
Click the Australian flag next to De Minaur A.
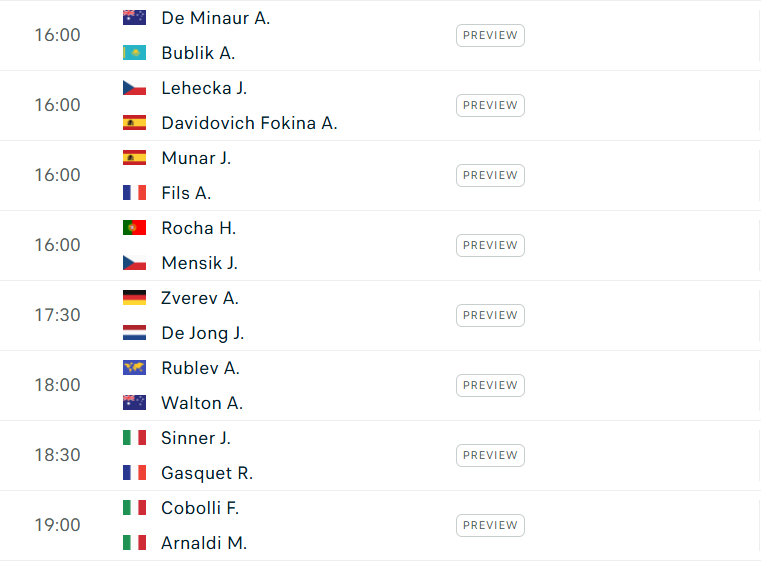(x=134, y=18)
